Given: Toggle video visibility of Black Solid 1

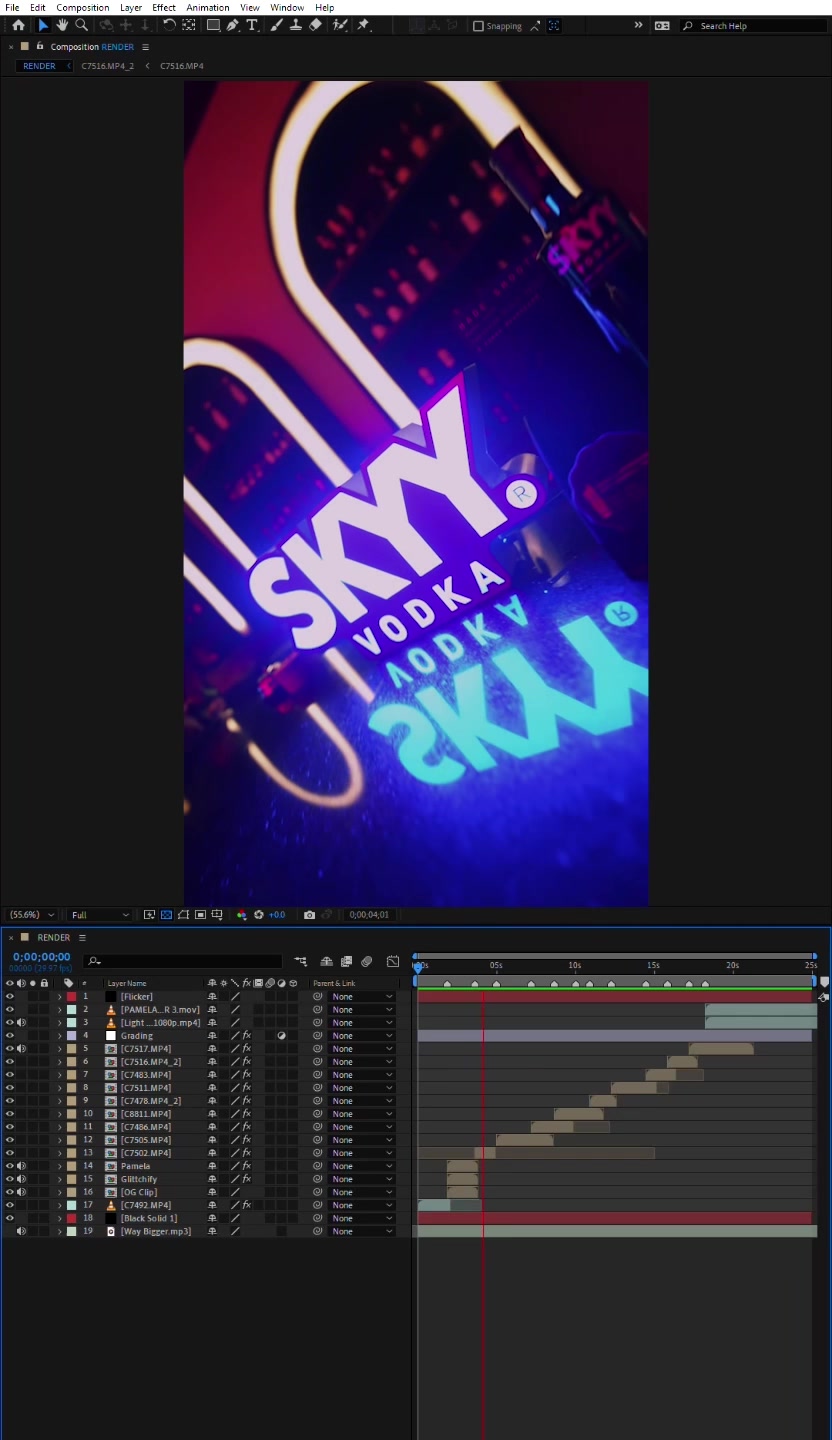Looking at the screenshot, I should click(10, 1218).
